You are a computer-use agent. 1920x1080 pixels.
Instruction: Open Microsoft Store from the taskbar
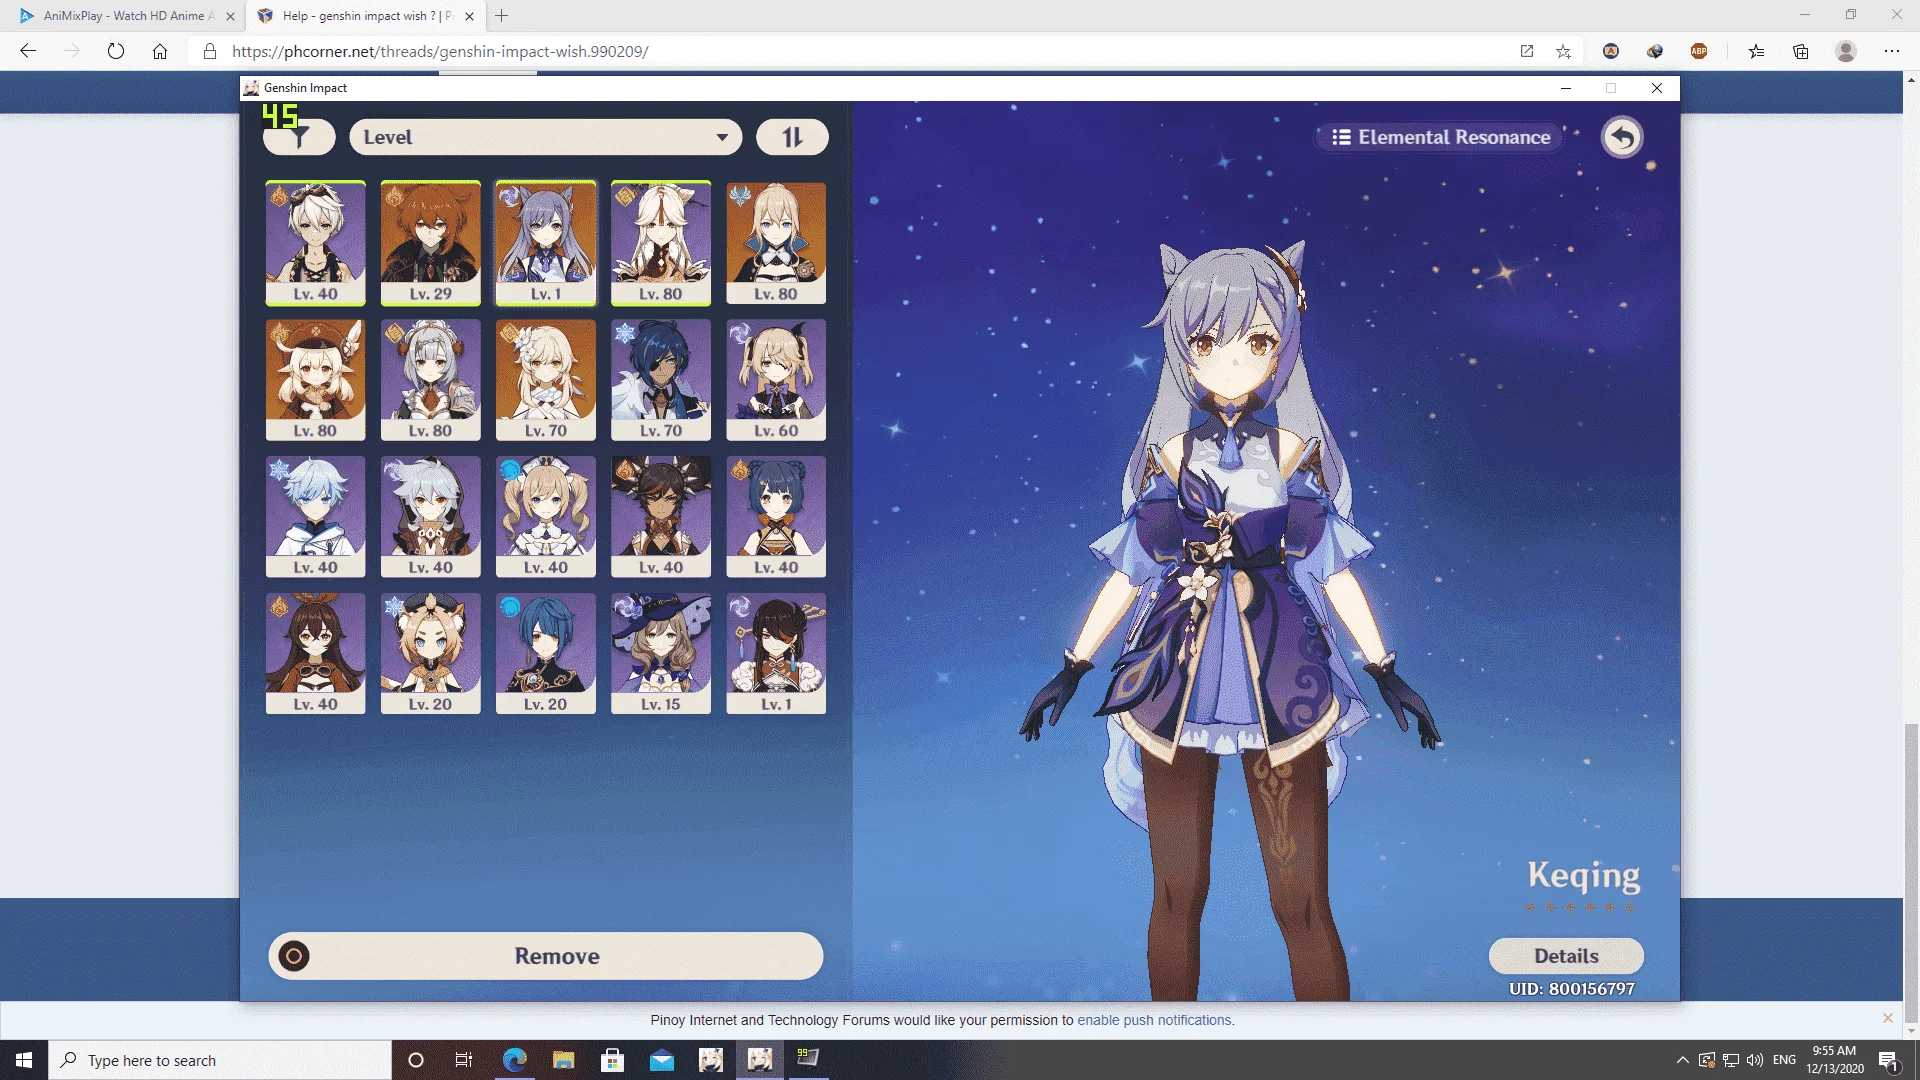(x=612, y=1060)
